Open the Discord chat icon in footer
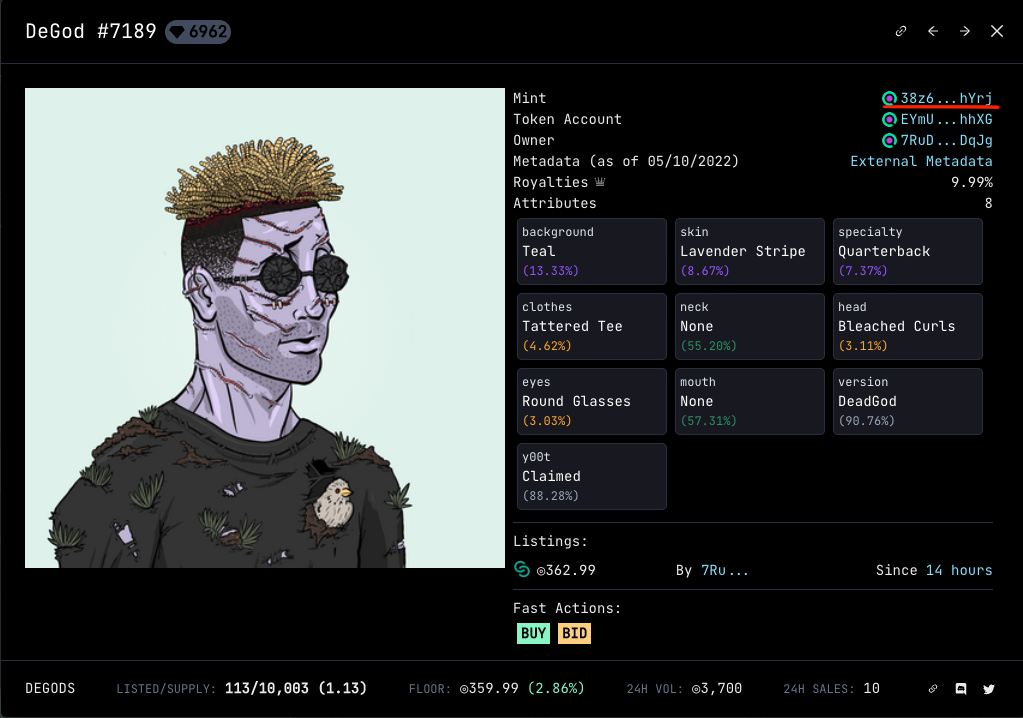1023x718 pixels. tap(960, 689)
